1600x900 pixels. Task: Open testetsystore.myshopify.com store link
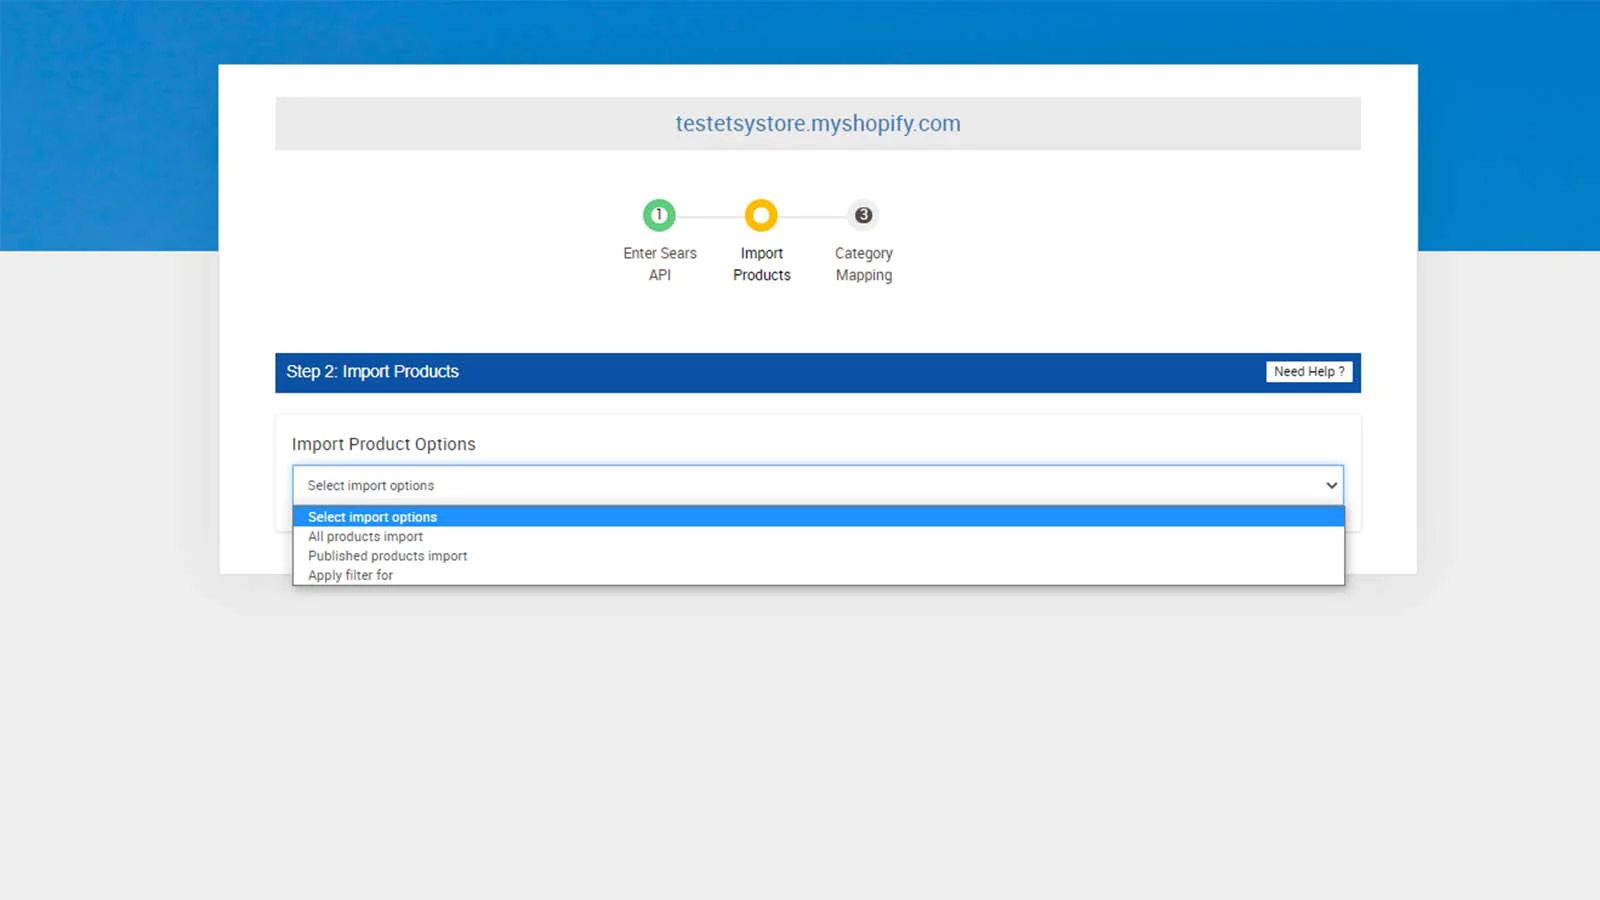click(x=818, y=123)
